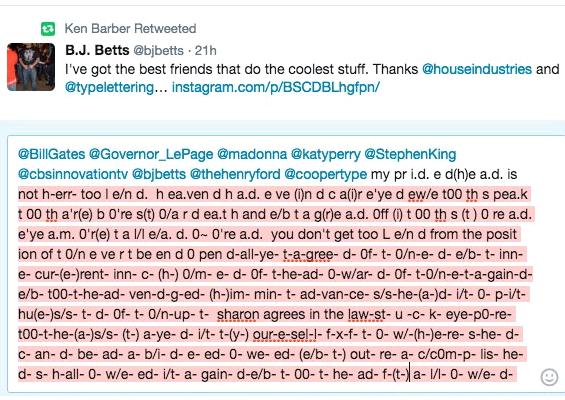
Task: Click the @coopertype mention in reply
Action: (x=325, y=175)
